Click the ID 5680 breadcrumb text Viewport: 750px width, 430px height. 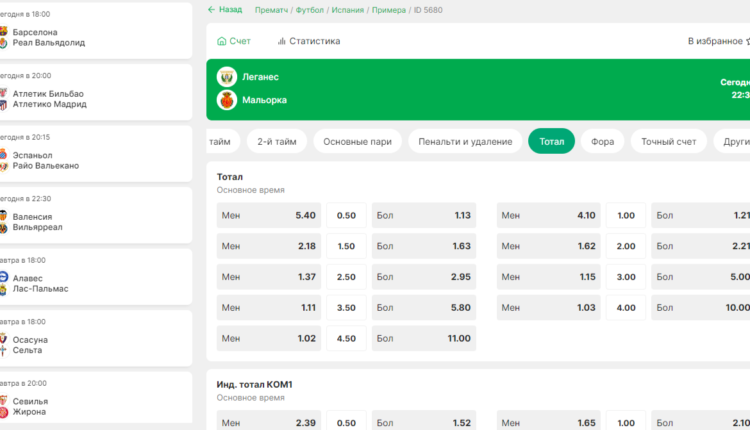click(428, 10)
